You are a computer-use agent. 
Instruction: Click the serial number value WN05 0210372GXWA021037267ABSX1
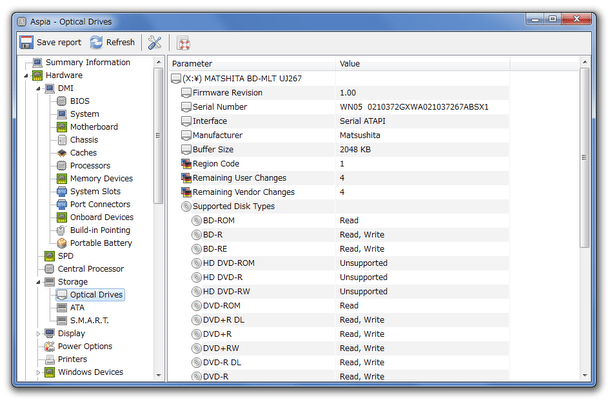tap(414, 107)
